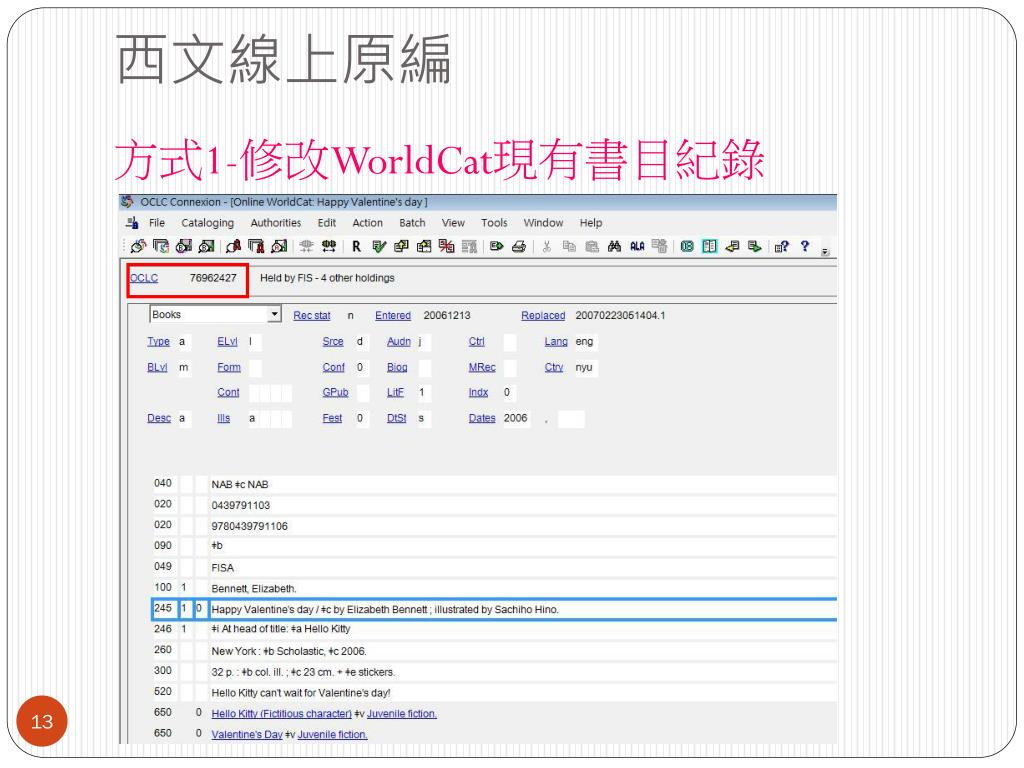Image resolution: width=1024 pixels, height=768 pixels.
Task: Click the 520 field Hello Kitty summary
Action: [300, 693]
